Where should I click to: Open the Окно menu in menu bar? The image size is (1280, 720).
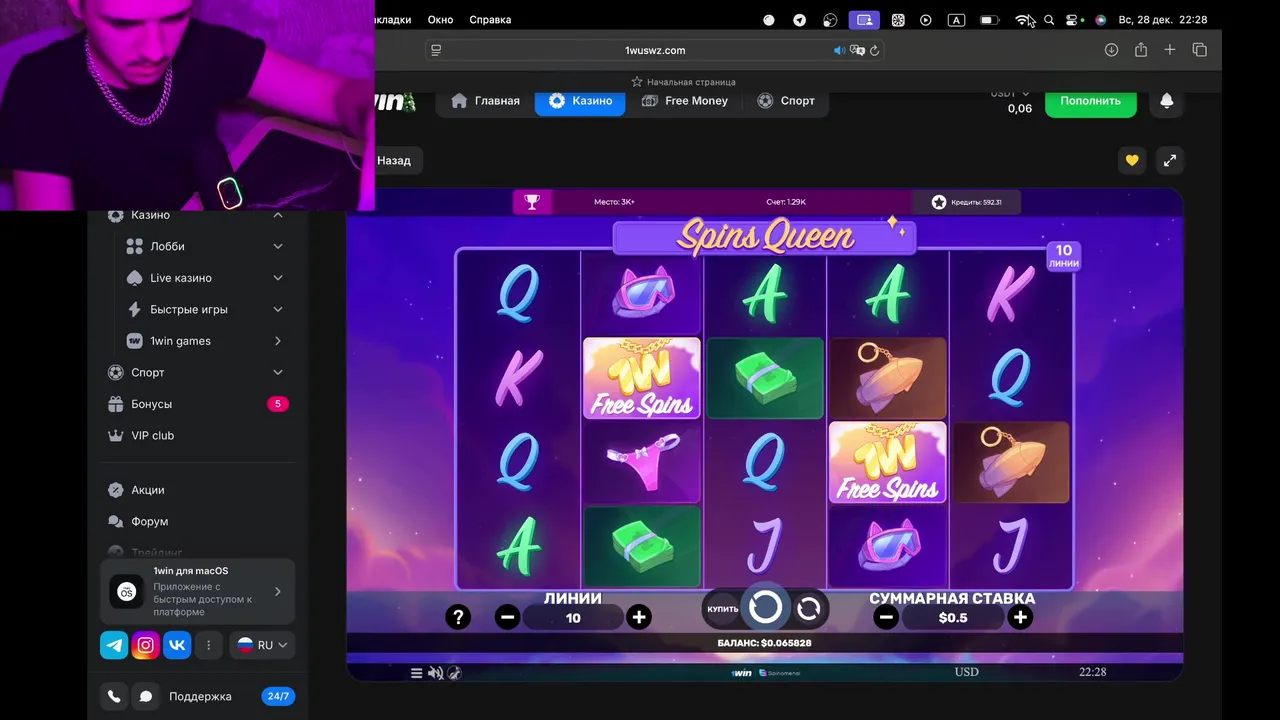click(440, 20)
